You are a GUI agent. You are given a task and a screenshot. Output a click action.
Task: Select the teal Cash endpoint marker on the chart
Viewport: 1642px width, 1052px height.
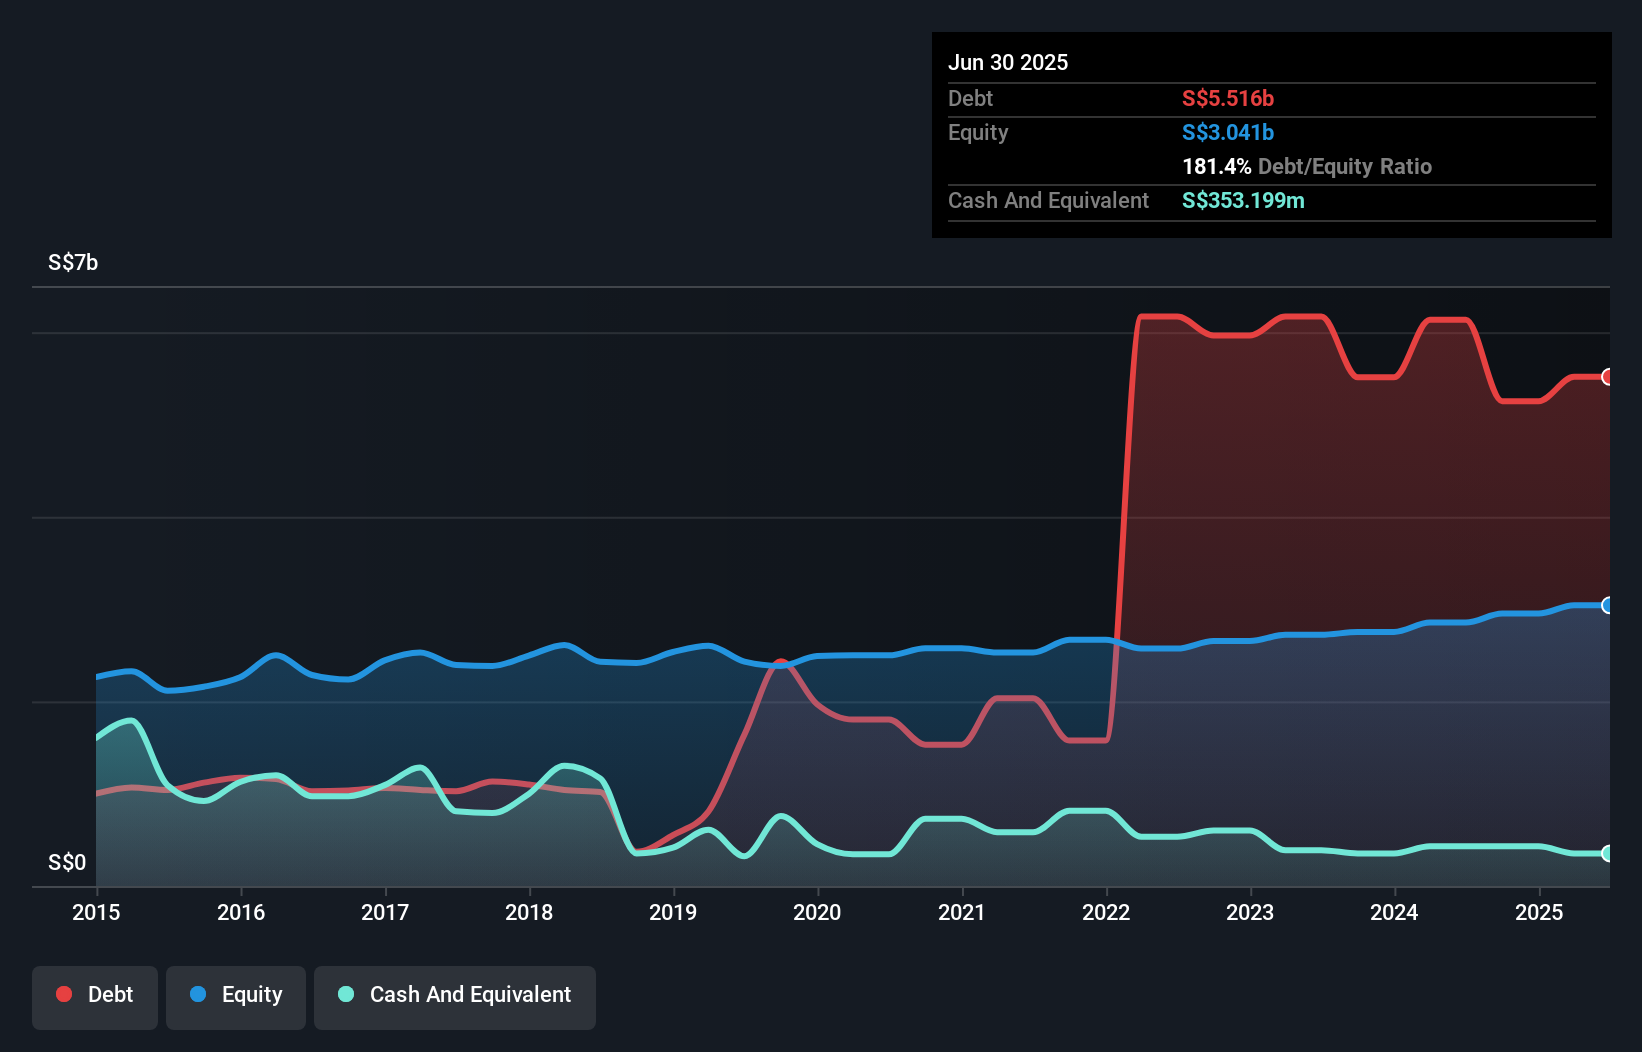[x=1607, y=854]
